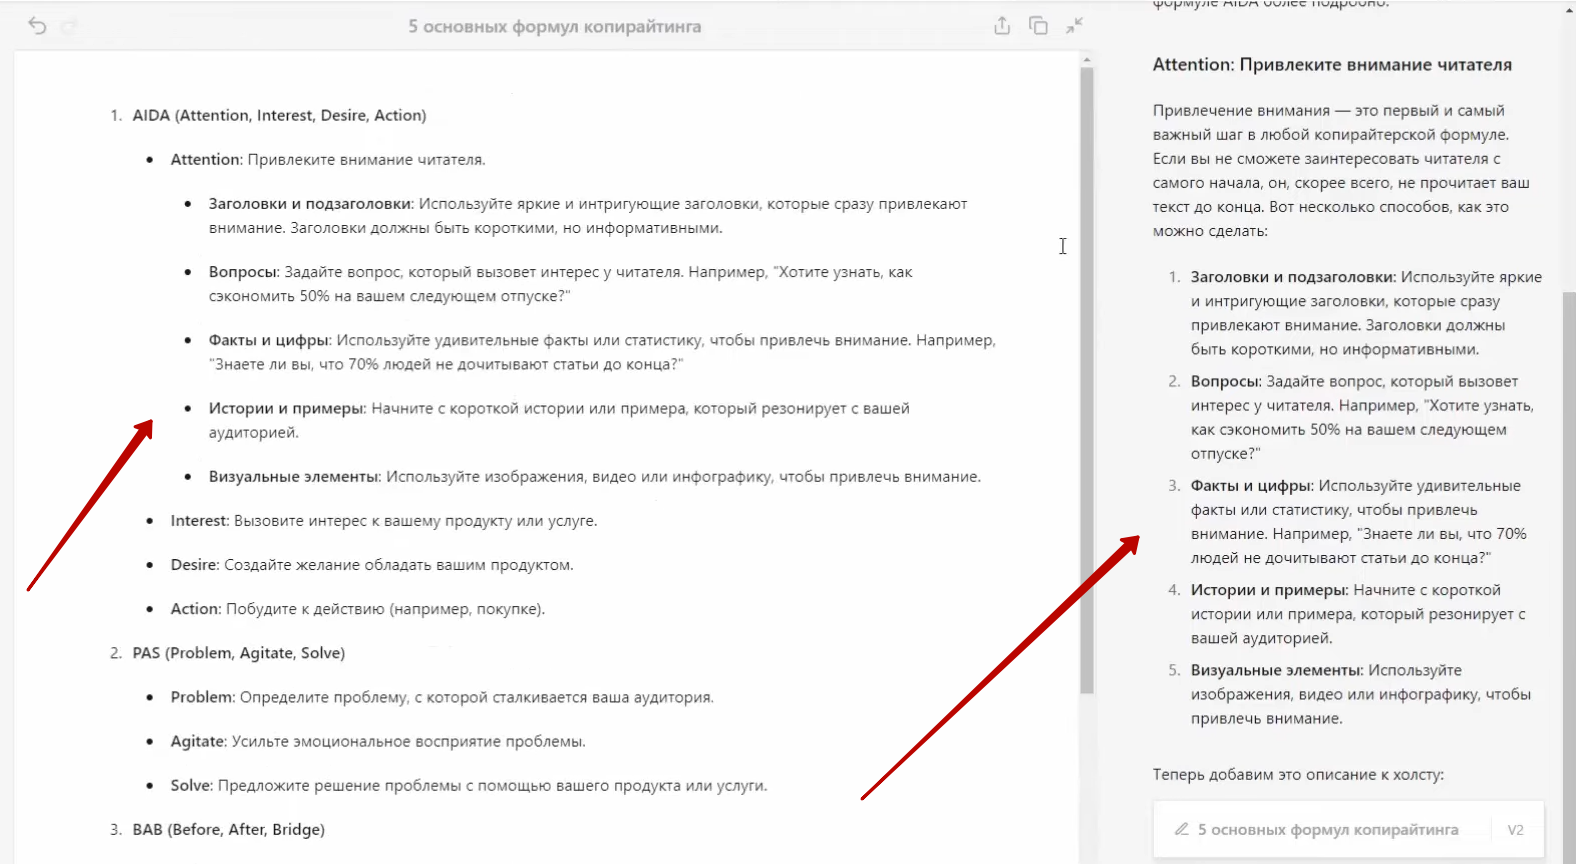Click the 'Problem: Определите проблему' bullet
This screenshot has height=864, width=1576.
(442, 696)
